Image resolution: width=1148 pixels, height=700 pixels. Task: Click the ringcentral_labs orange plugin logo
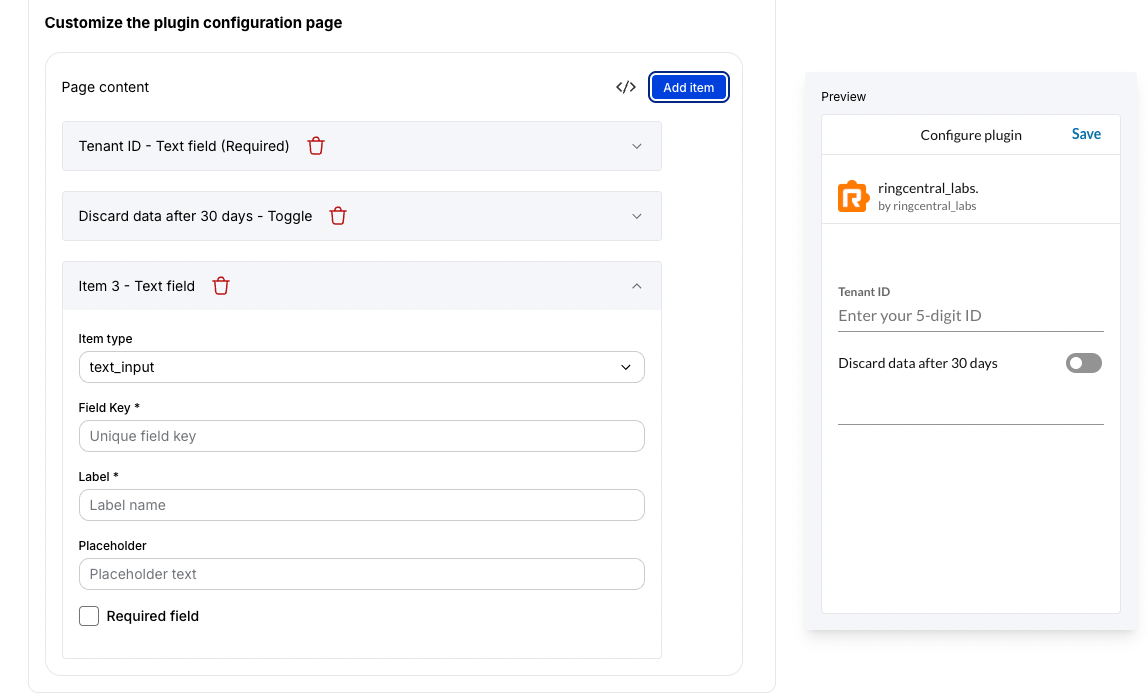(853, 196)
